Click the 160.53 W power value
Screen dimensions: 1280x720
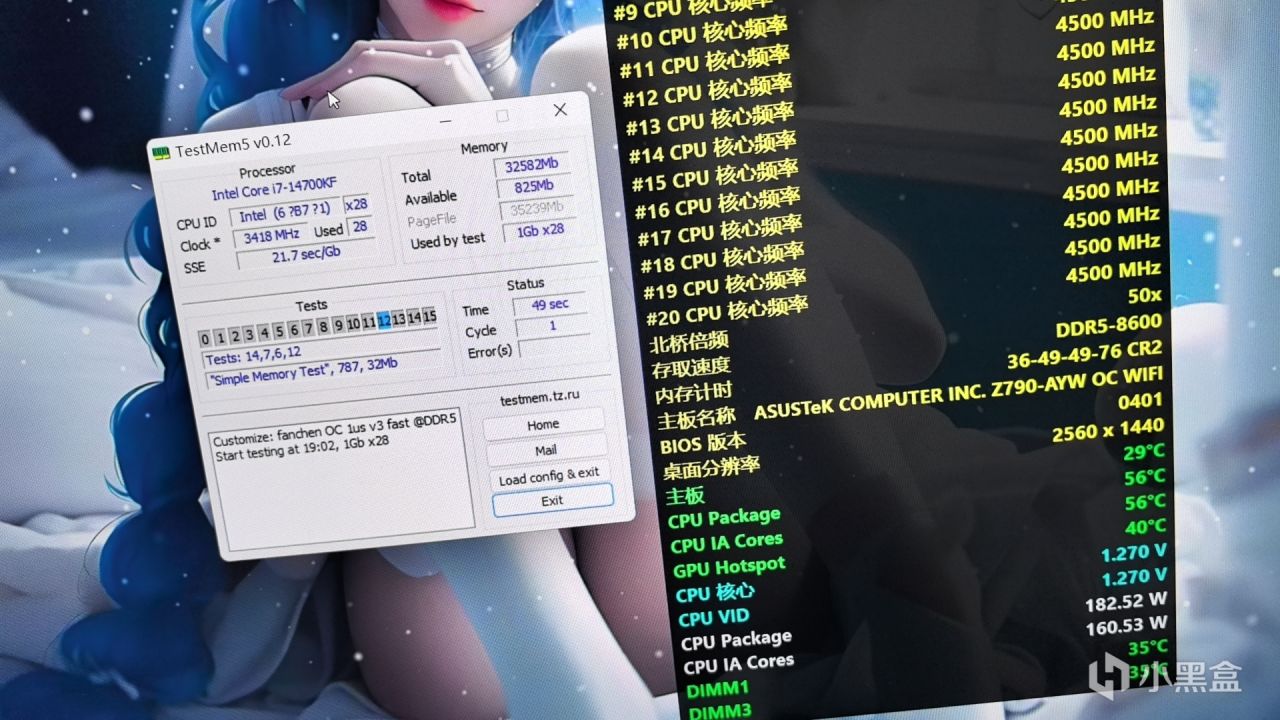1127,627
